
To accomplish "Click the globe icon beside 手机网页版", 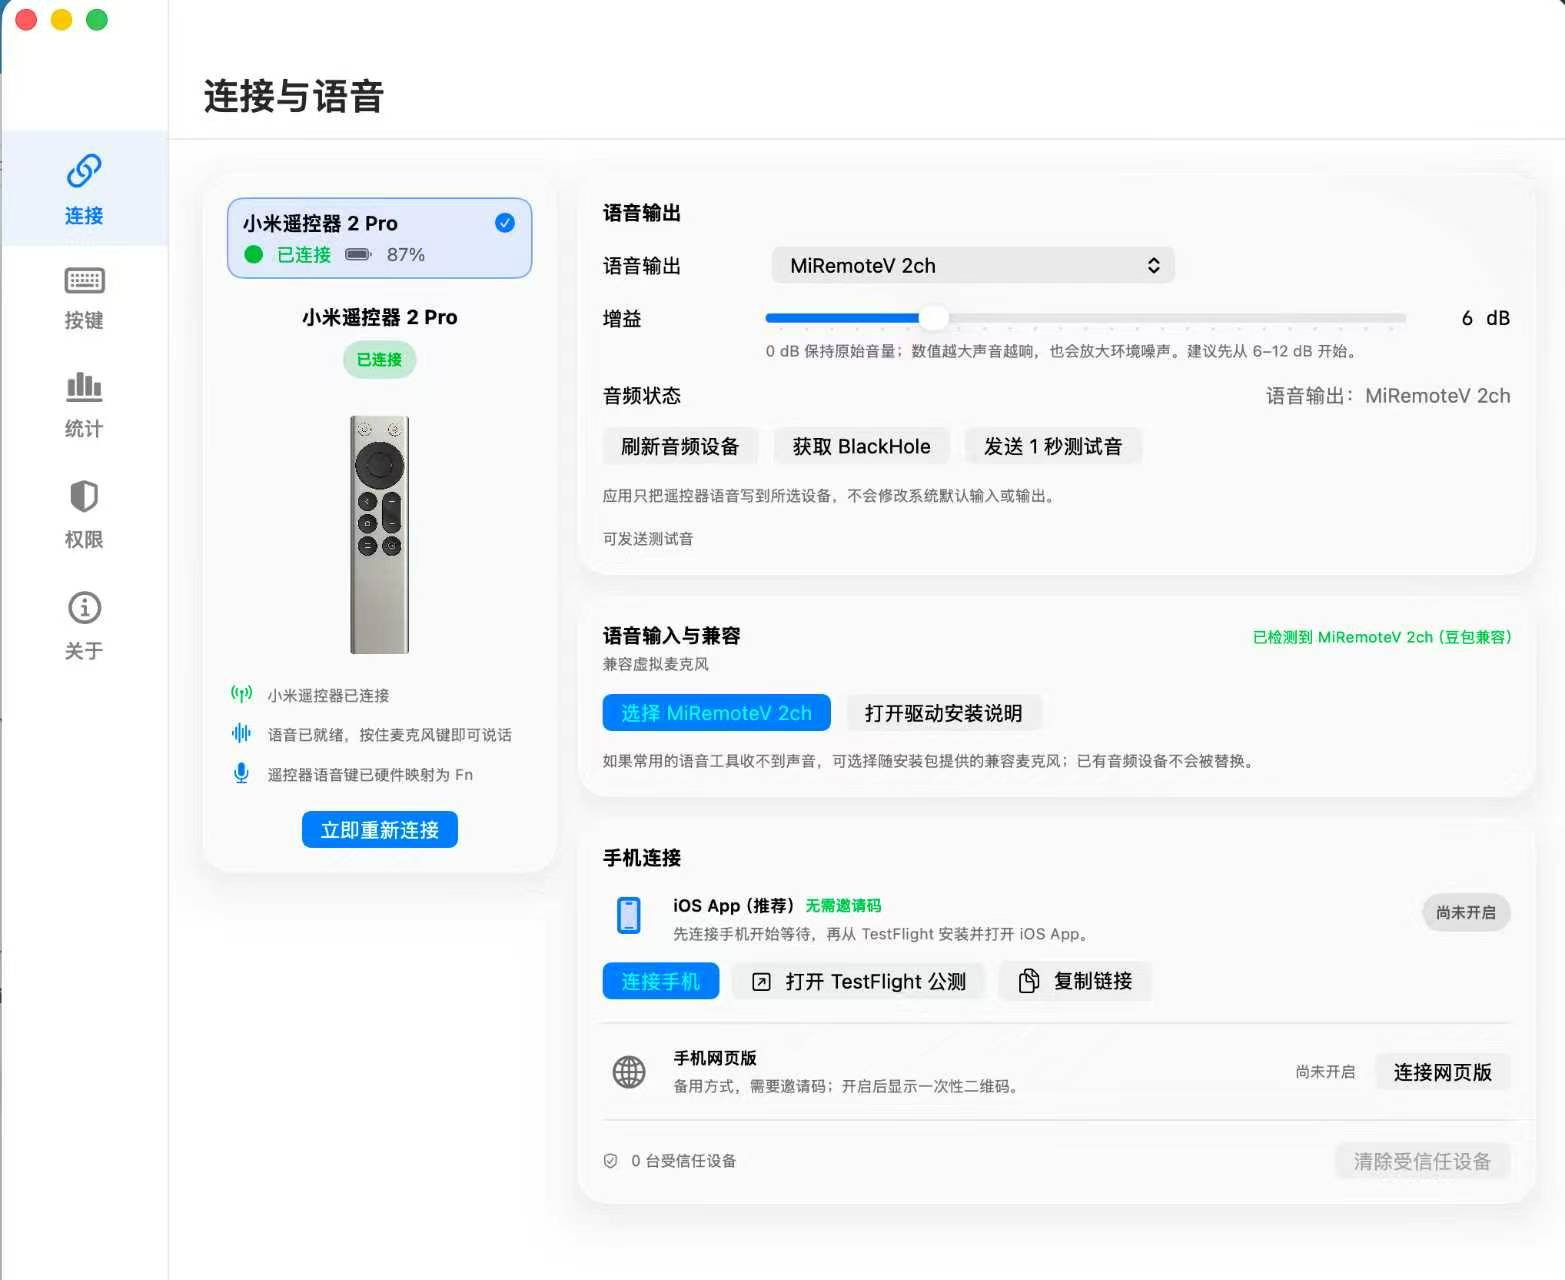I will pyautogui.click(x=629, y=1071).
